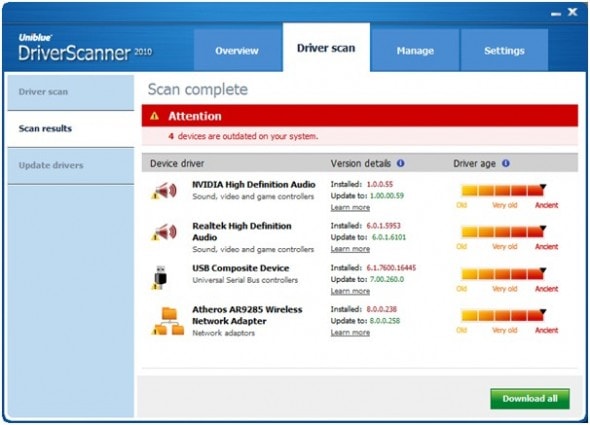Click the Atheros network adapter icon
This screenshot has height=425, width=590.
click(x=168, y=321)
